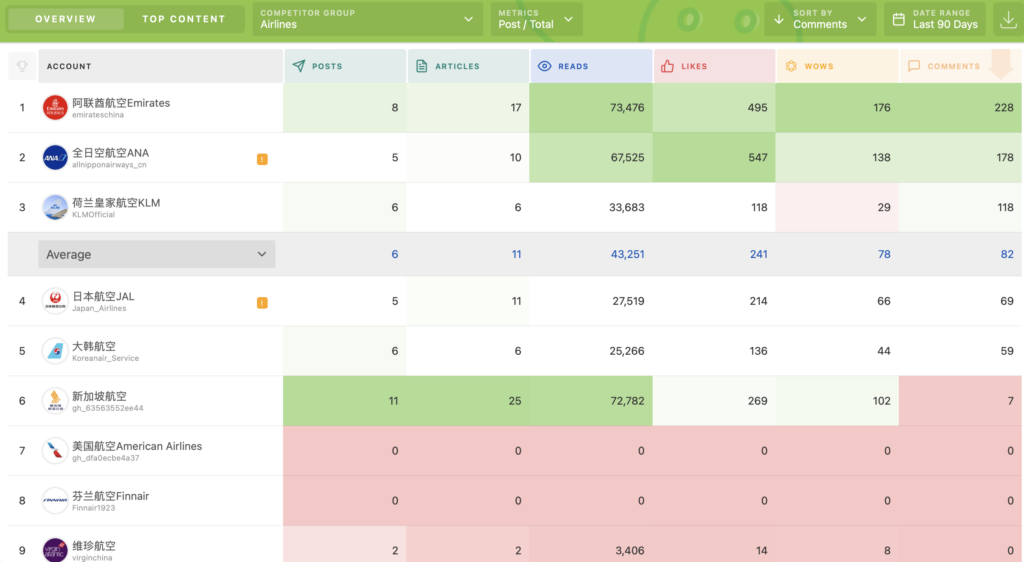This screenshot has width=1024, height=562.
Task: Click the orange warning badge on ANA row
Action: [262, 159]
